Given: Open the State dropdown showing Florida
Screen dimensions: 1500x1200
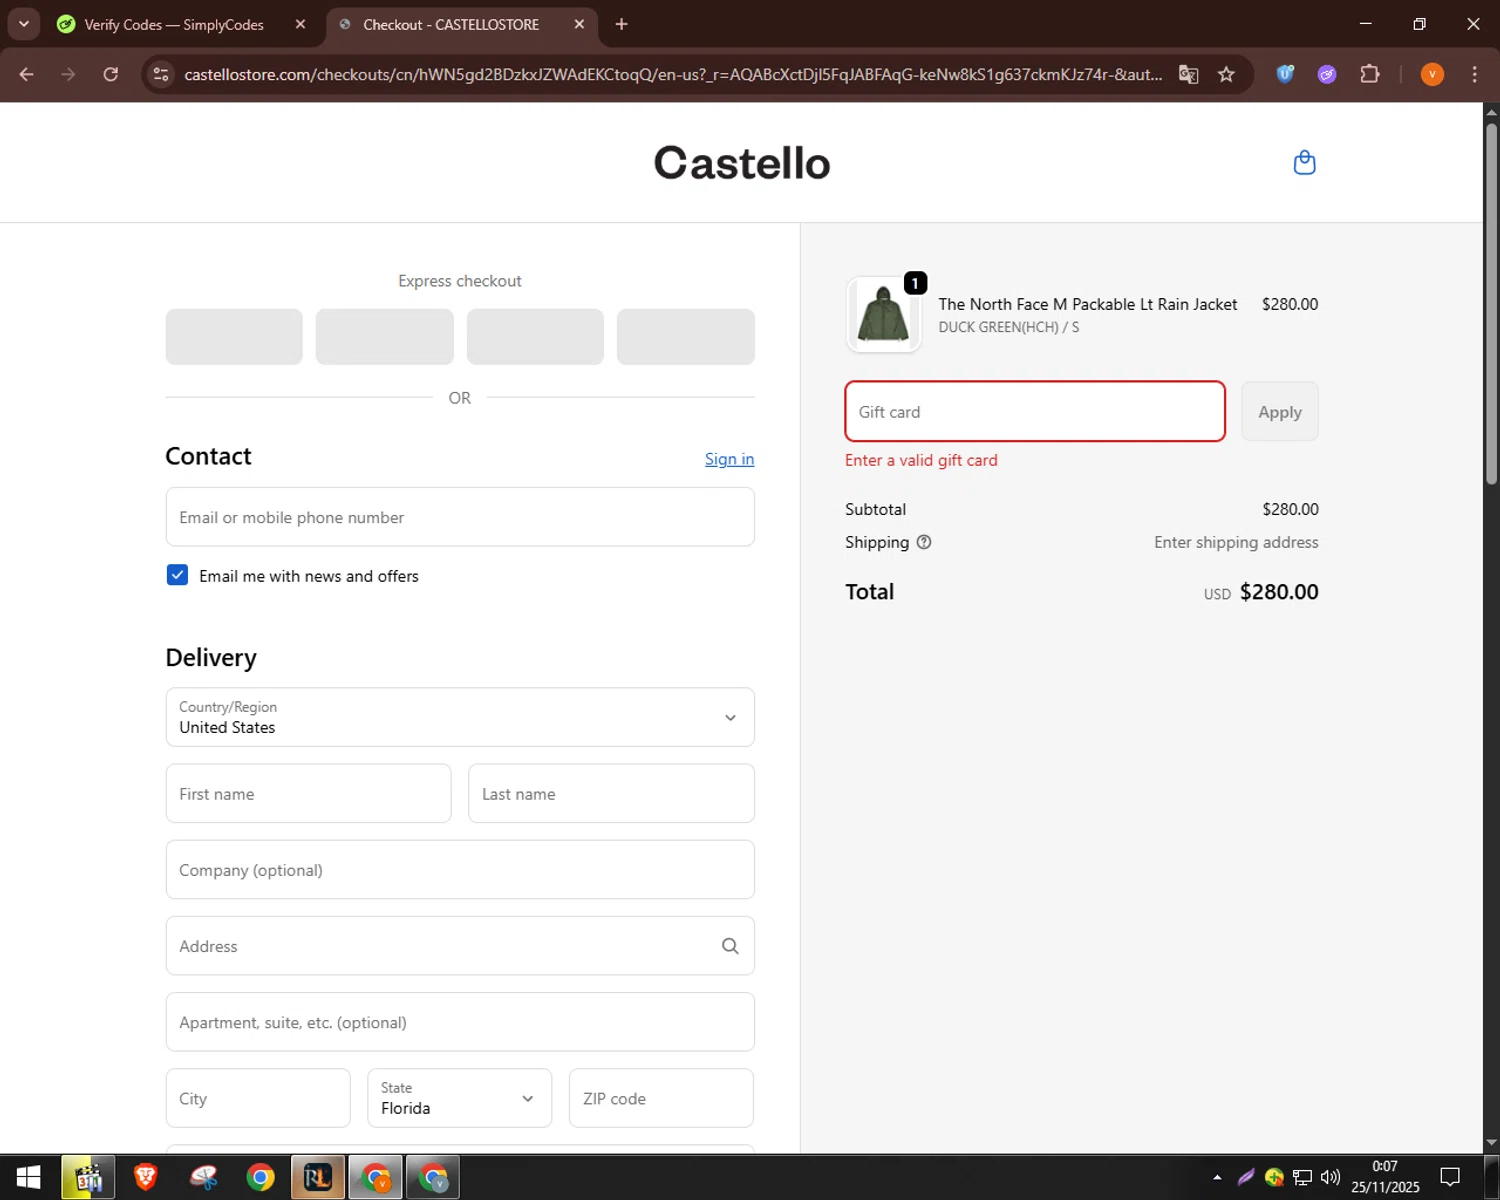Looking at the screenshot, I should 459,1098.
